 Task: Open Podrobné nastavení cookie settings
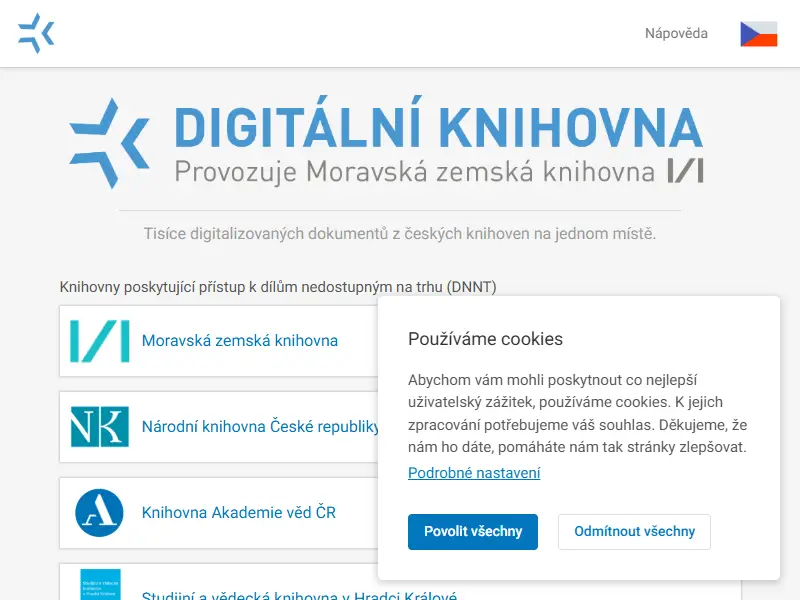point(474,473)
